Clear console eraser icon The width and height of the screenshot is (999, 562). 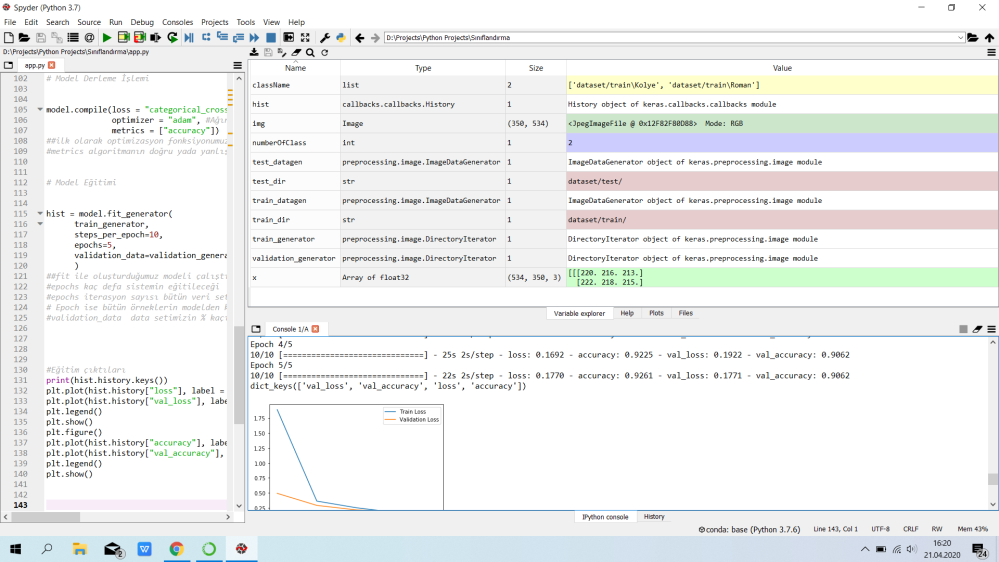[x=977, y=329]
